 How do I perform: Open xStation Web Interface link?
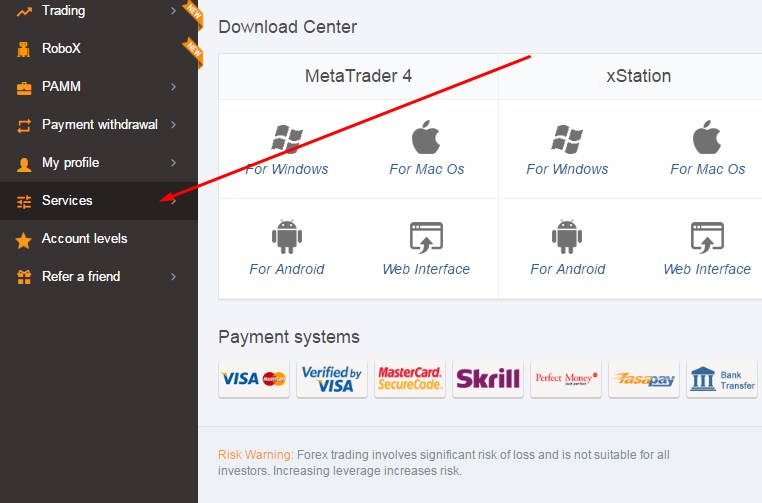tap(707, 269)
